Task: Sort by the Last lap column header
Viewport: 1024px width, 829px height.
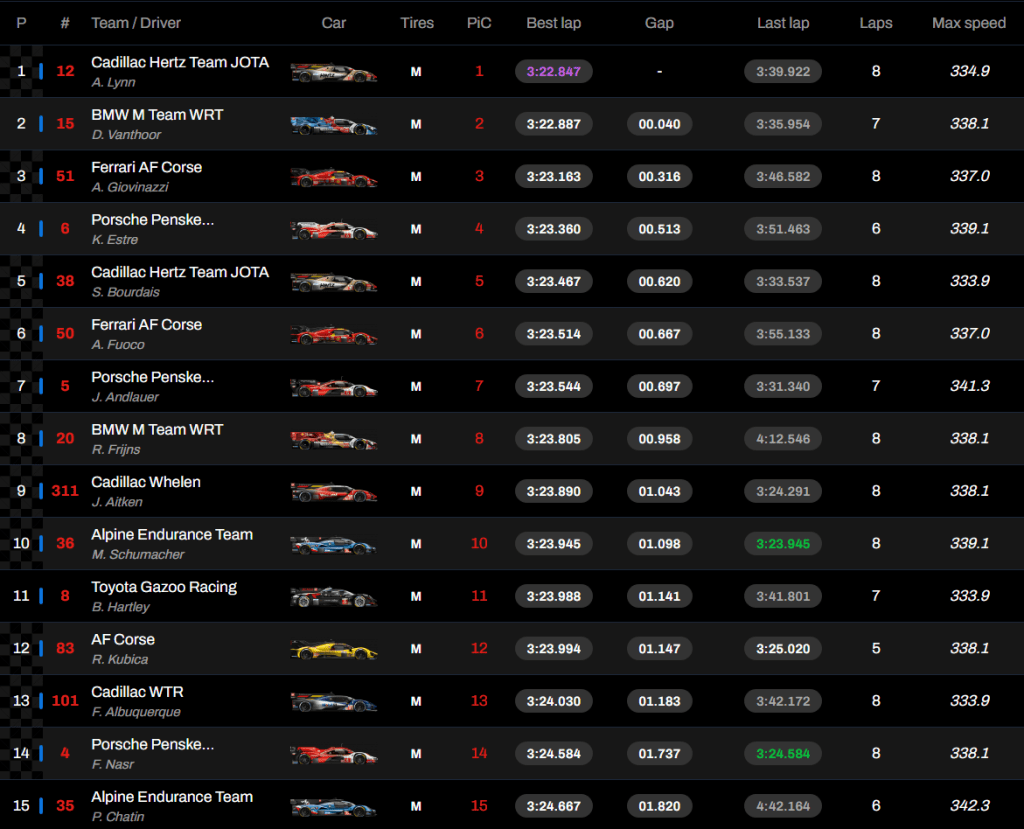Action: pos(783,23)
